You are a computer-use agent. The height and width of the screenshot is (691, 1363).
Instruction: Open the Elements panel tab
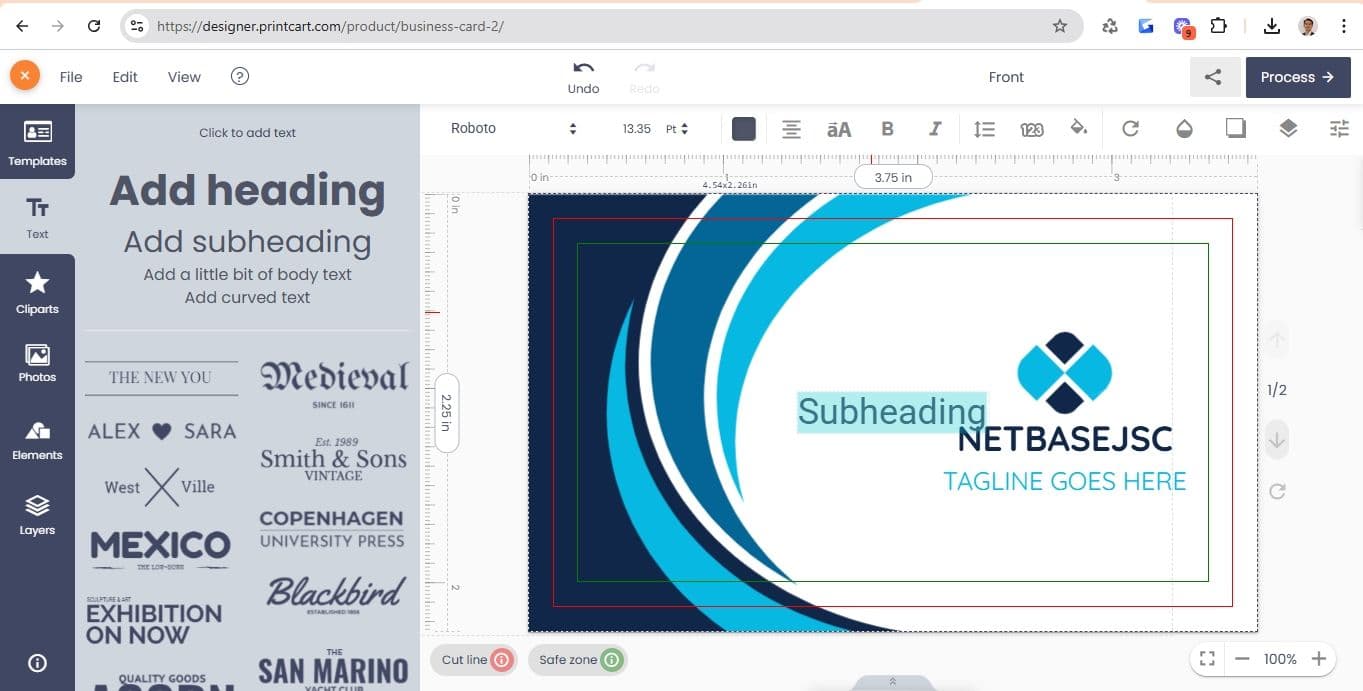(37, 440)
